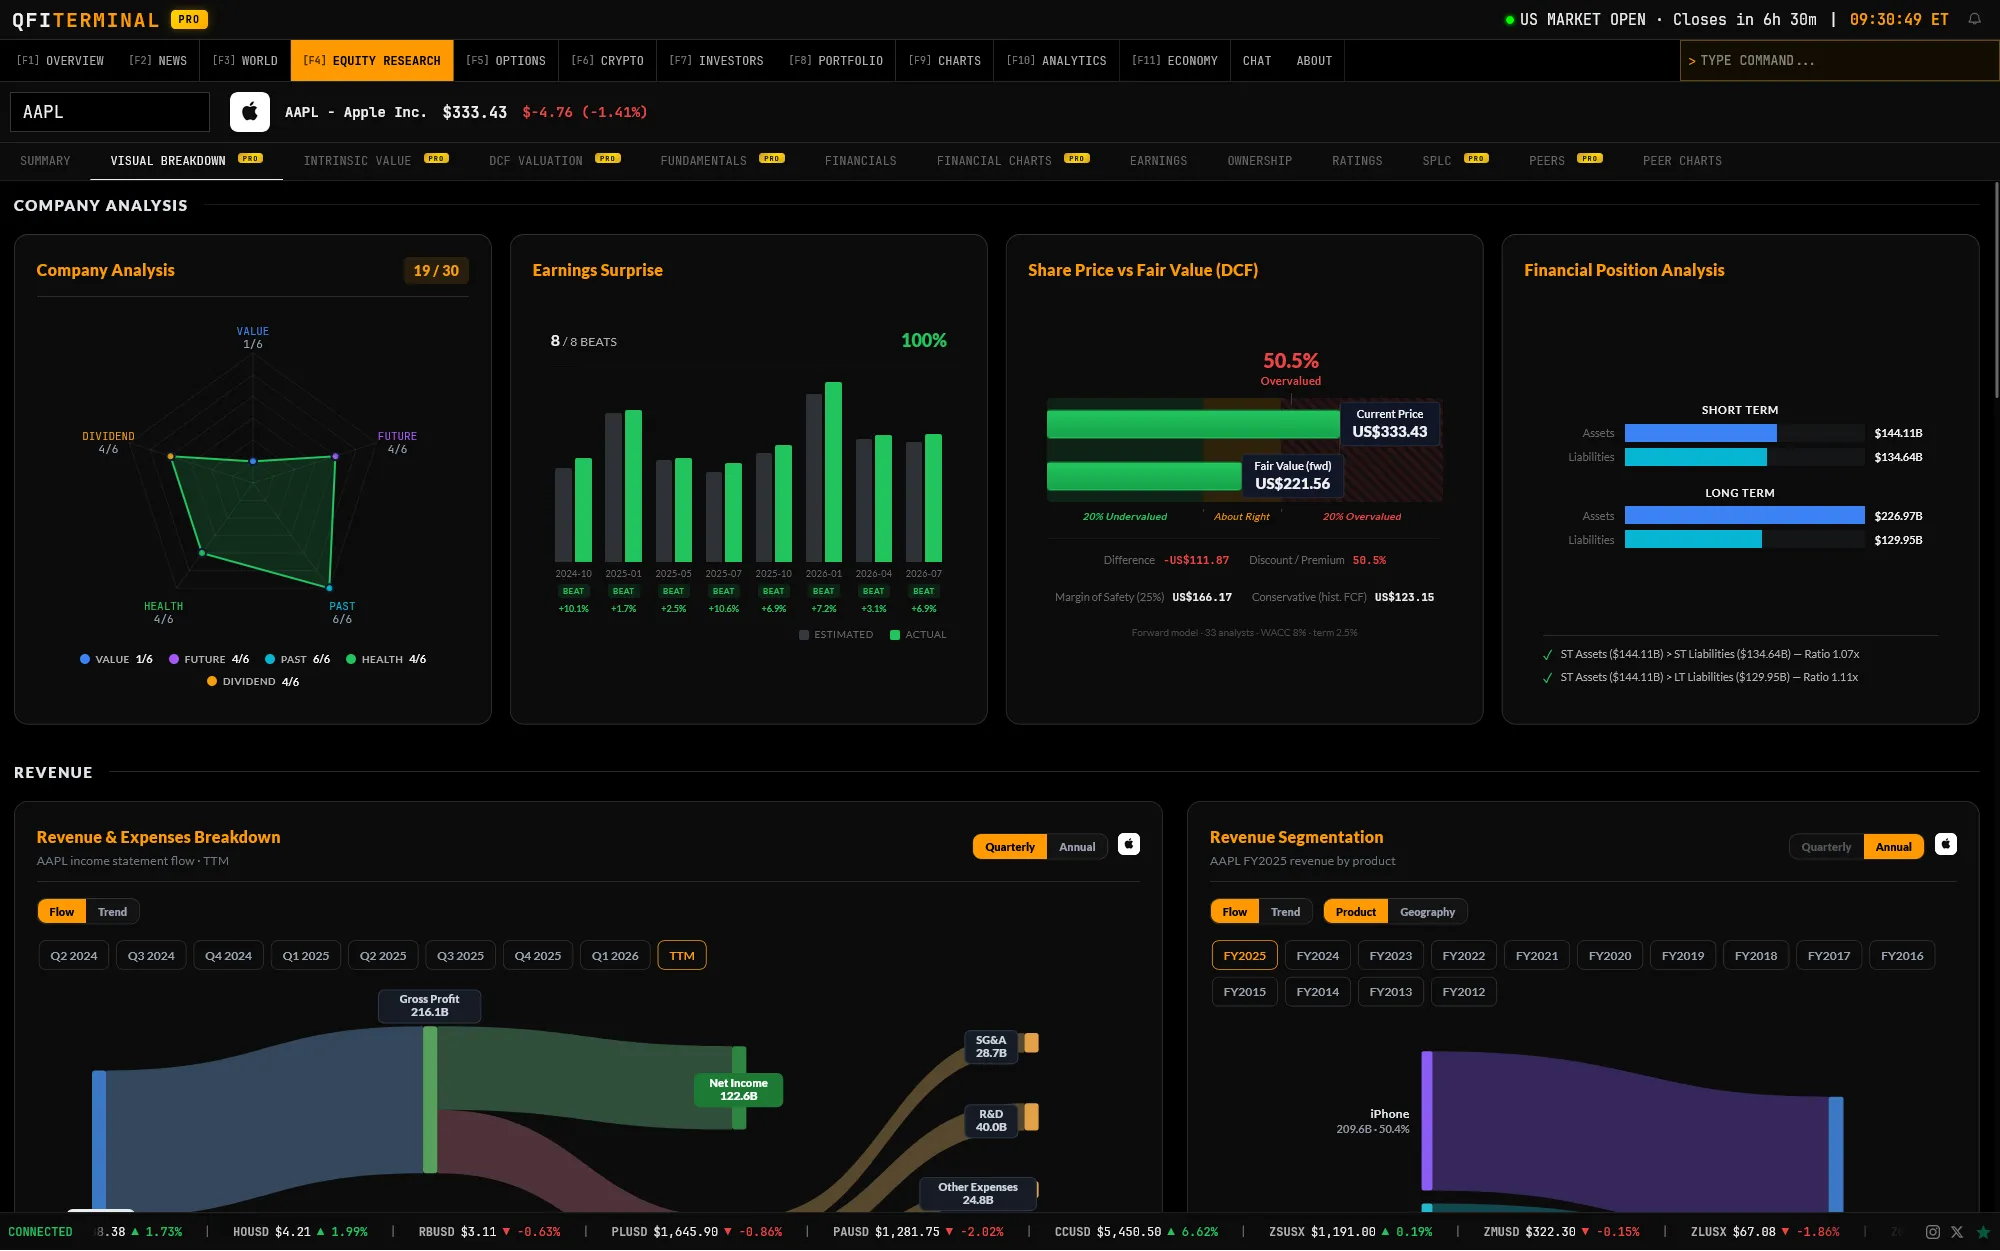Image resolution: width=2000 pixels, height=1251 pixels.
Task: Go to F11 Economy section
Action: tap(1174, 61)
